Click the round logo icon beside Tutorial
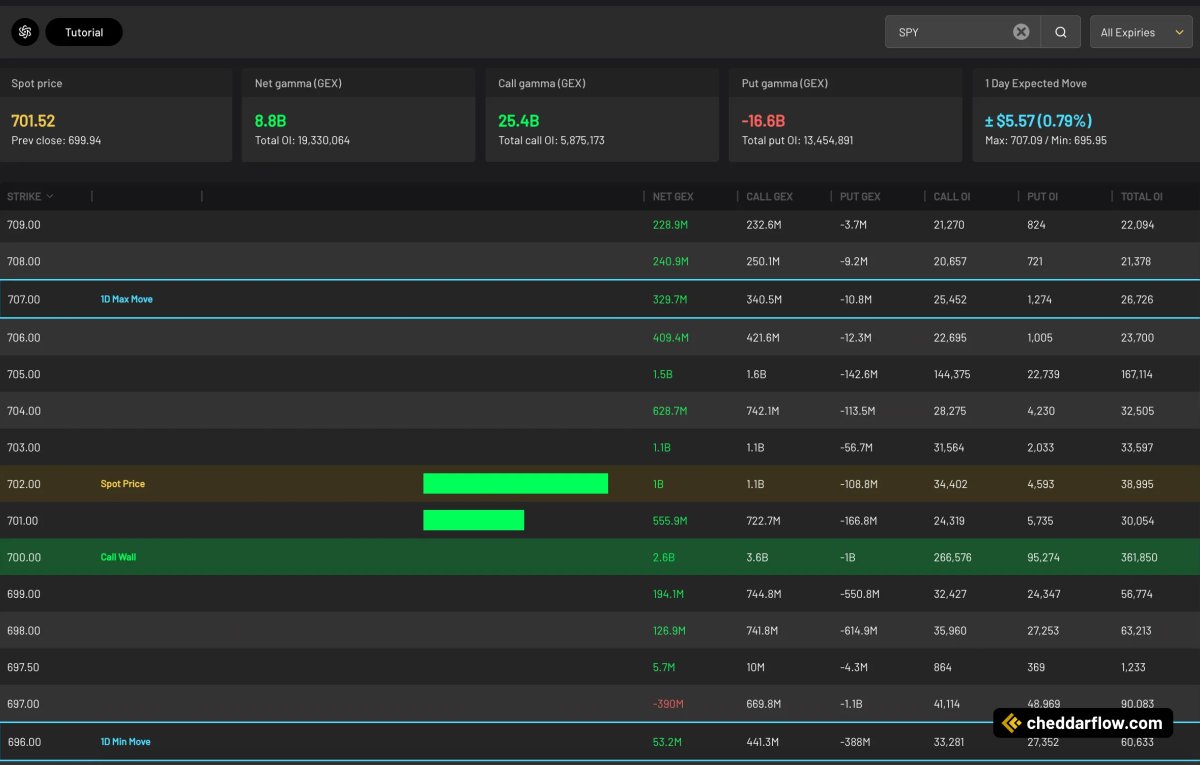Screen dimensions: 1200x765 pyautogui.click(x=25, y=32)
